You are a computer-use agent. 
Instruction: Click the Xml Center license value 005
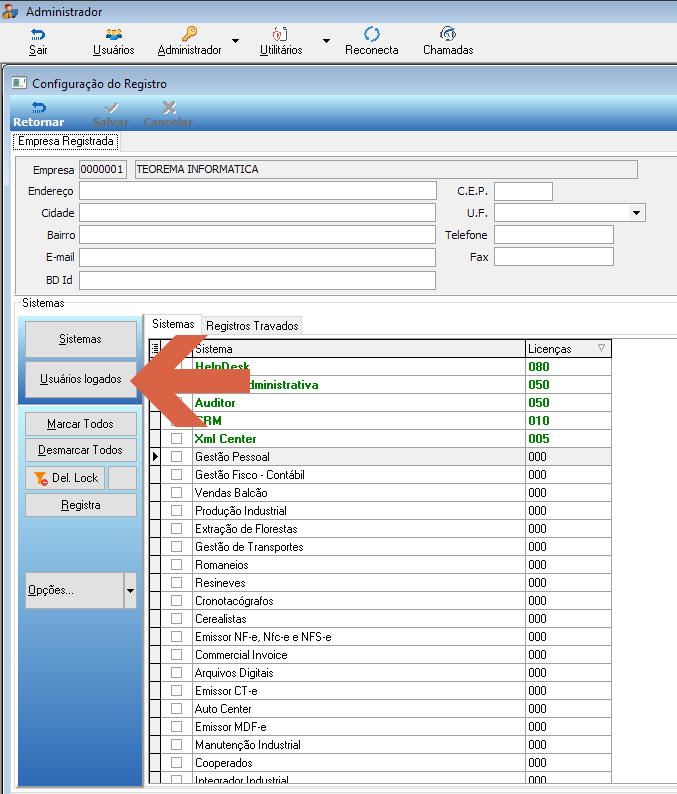click(x=539, y=439)
